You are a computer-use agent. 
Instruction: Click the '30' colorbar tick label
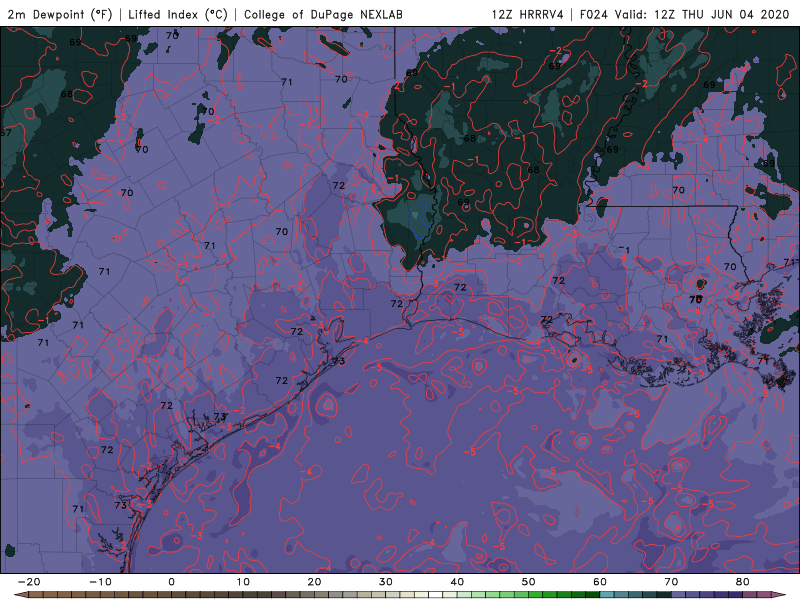(x=386, y=582)
